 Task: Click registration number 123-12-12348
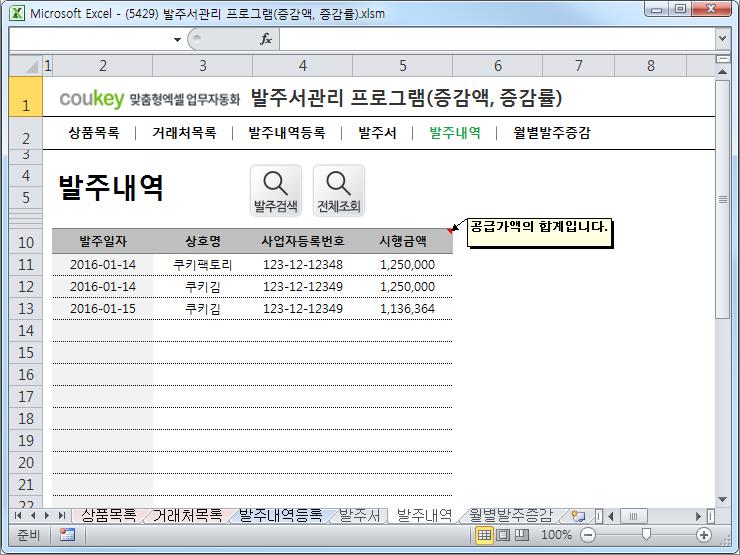pyautogui.click(x=303, y=265)
